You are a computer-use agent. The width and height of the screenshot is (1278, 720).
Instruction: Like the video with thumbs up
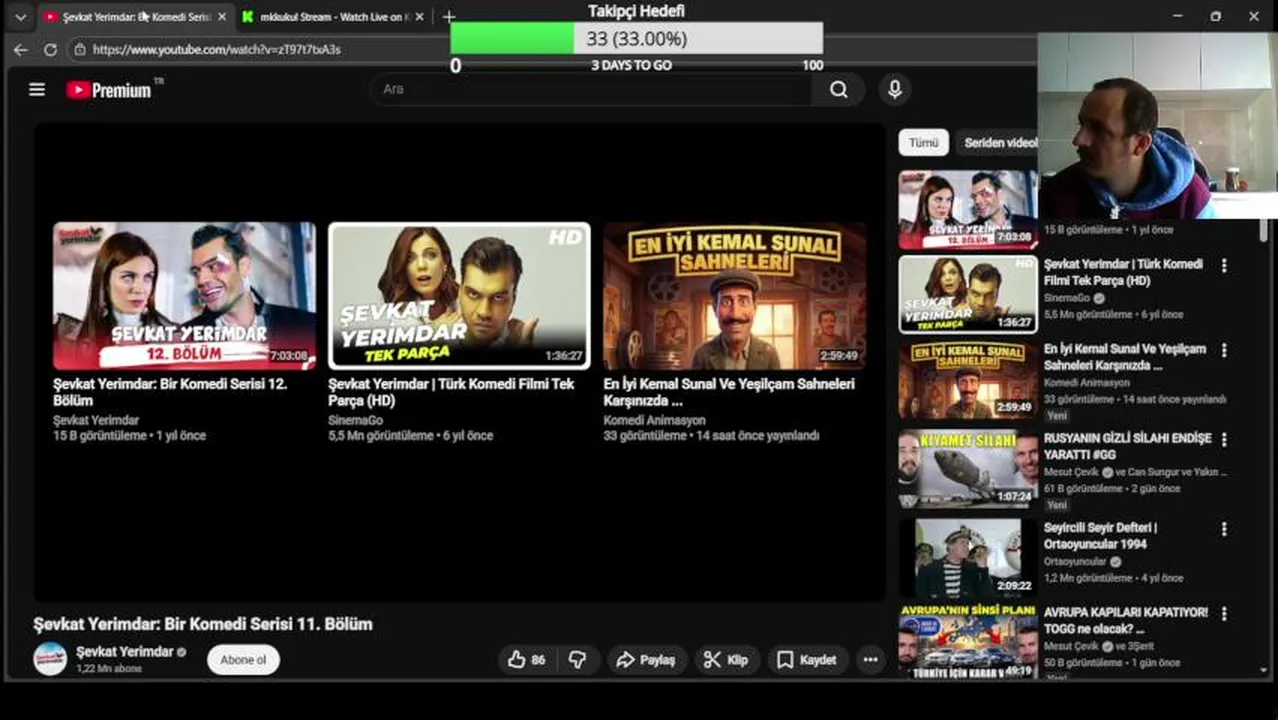527,660
